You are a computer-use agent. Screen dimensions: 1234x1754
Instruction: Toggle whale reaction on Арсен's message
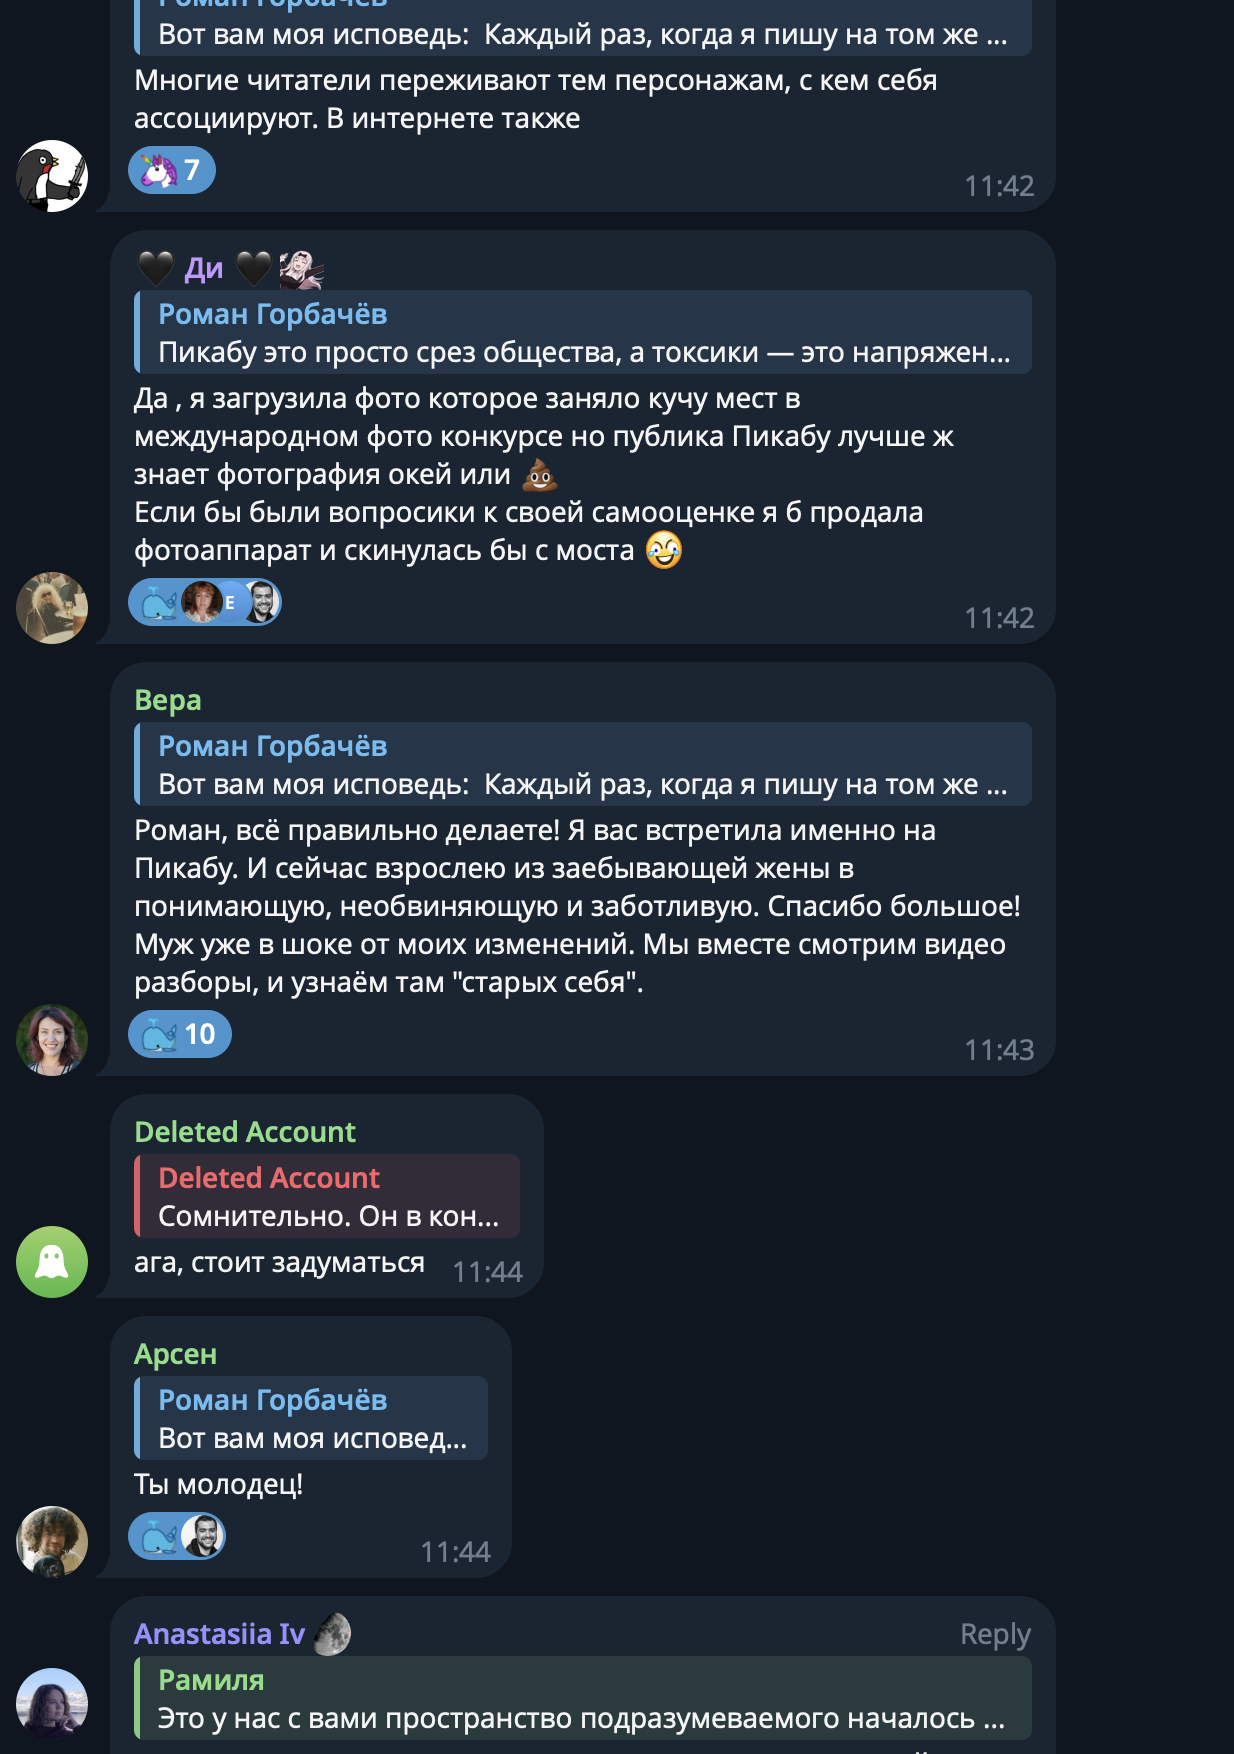159,1536
